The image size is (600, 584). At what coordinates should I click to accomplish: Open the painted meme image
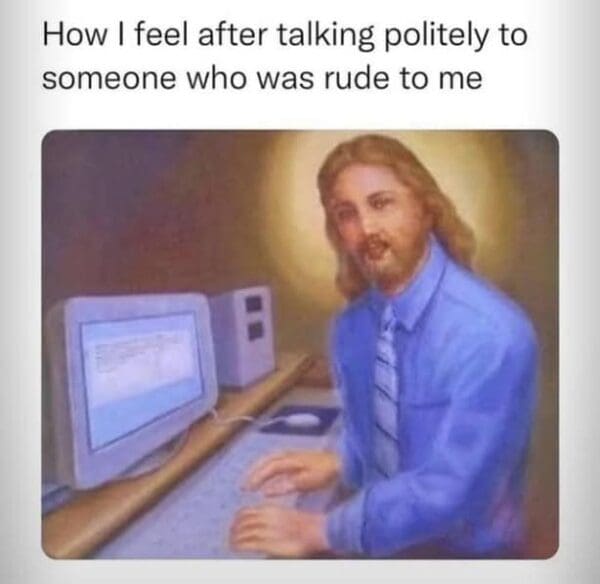click(x=300, y=344)
